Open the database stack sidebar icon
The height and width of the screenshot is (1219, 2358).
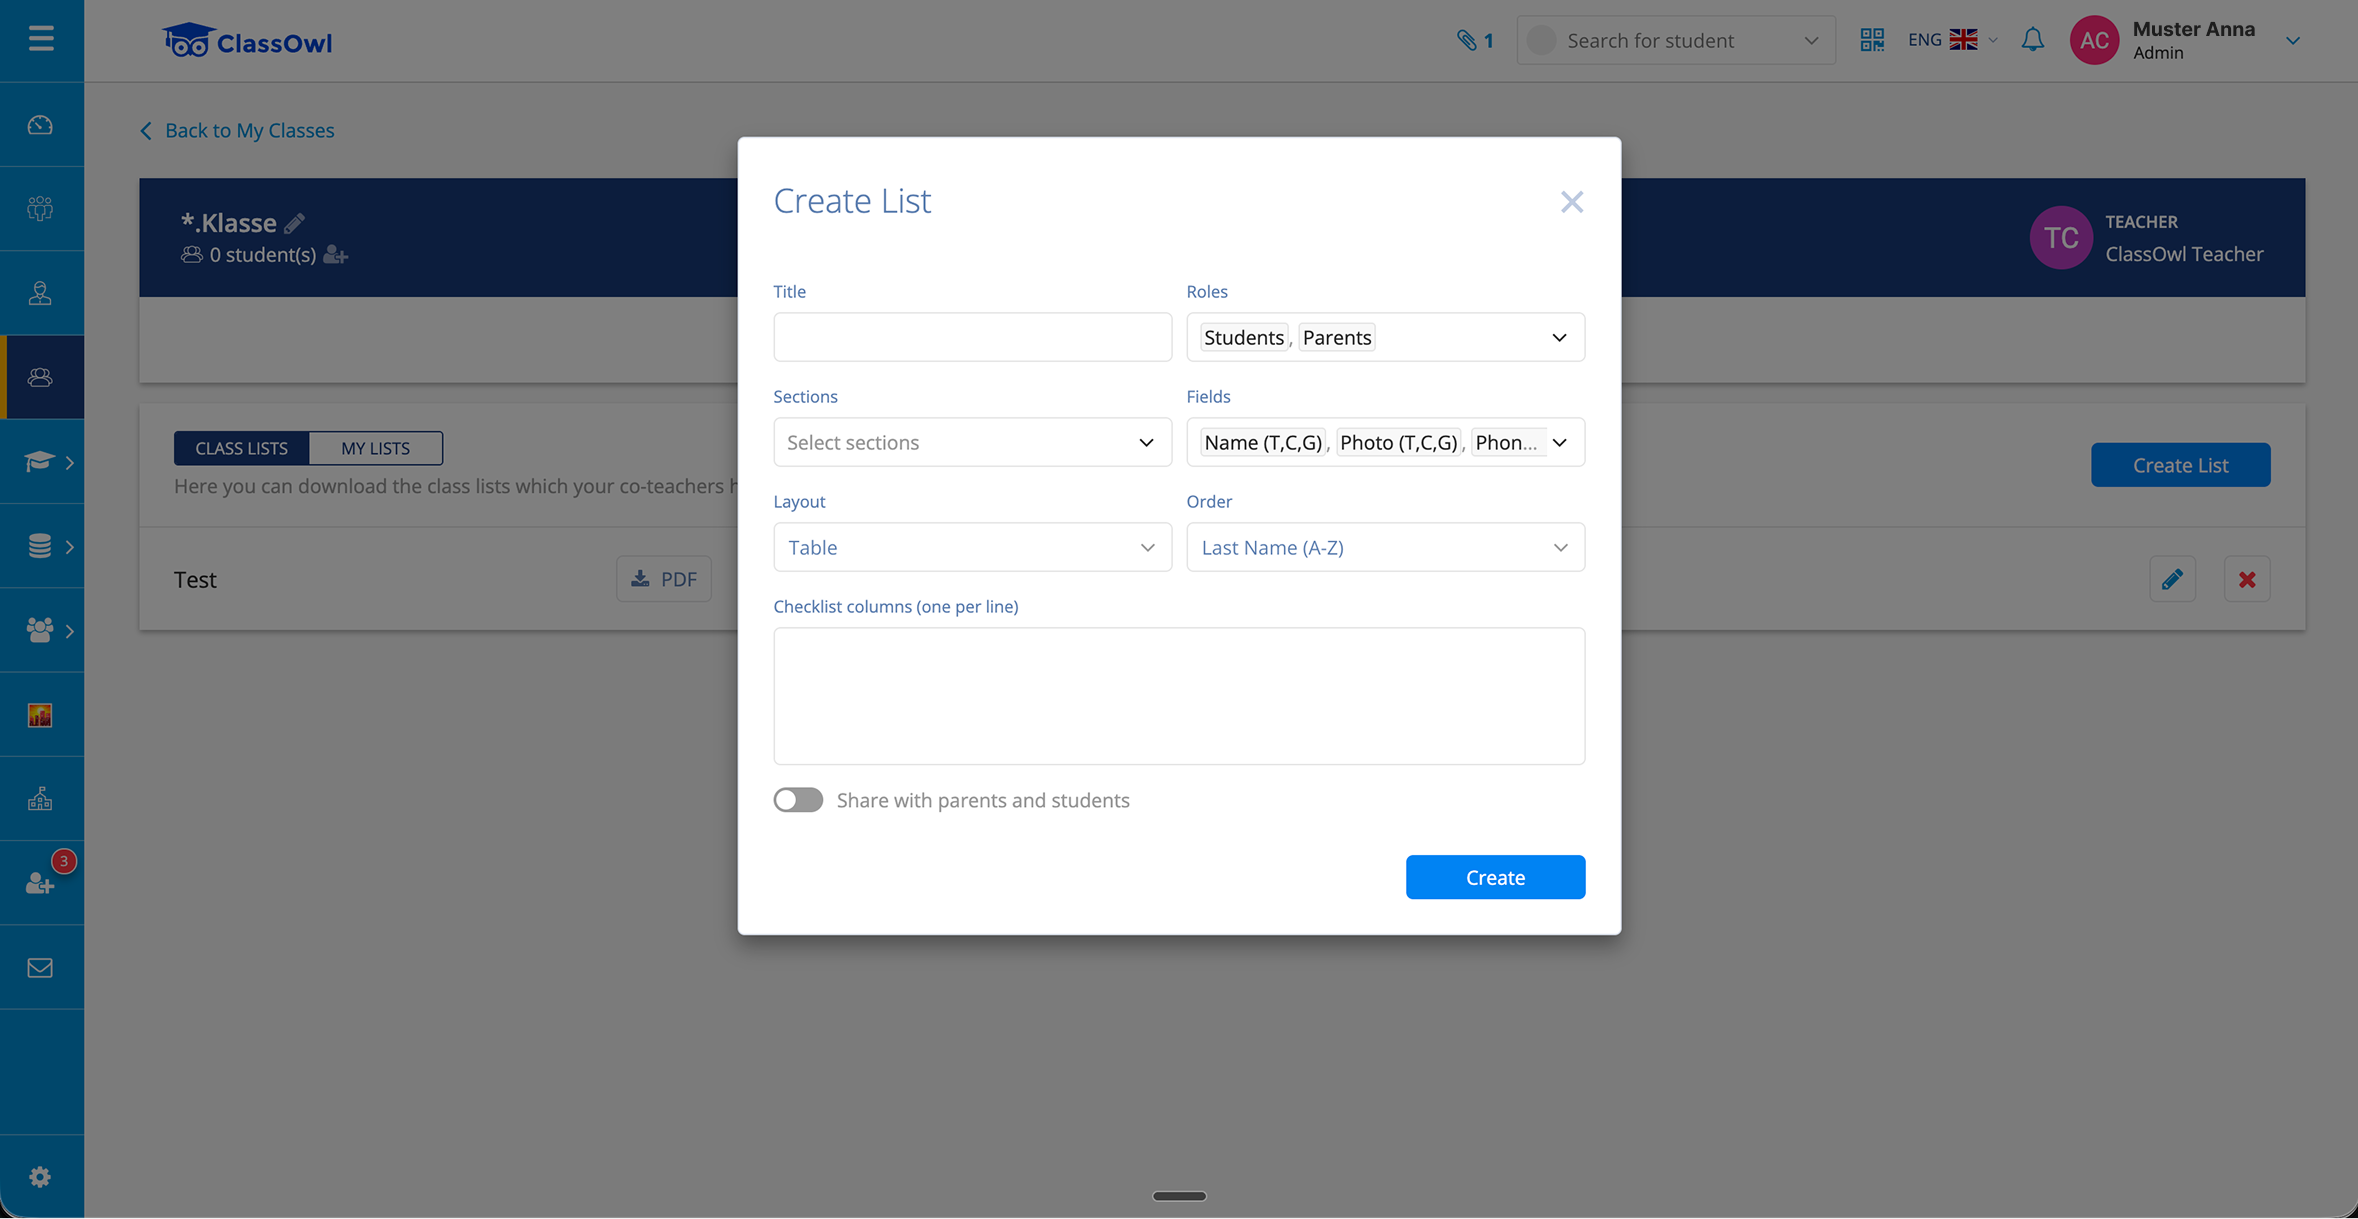(x=39, y=546)
